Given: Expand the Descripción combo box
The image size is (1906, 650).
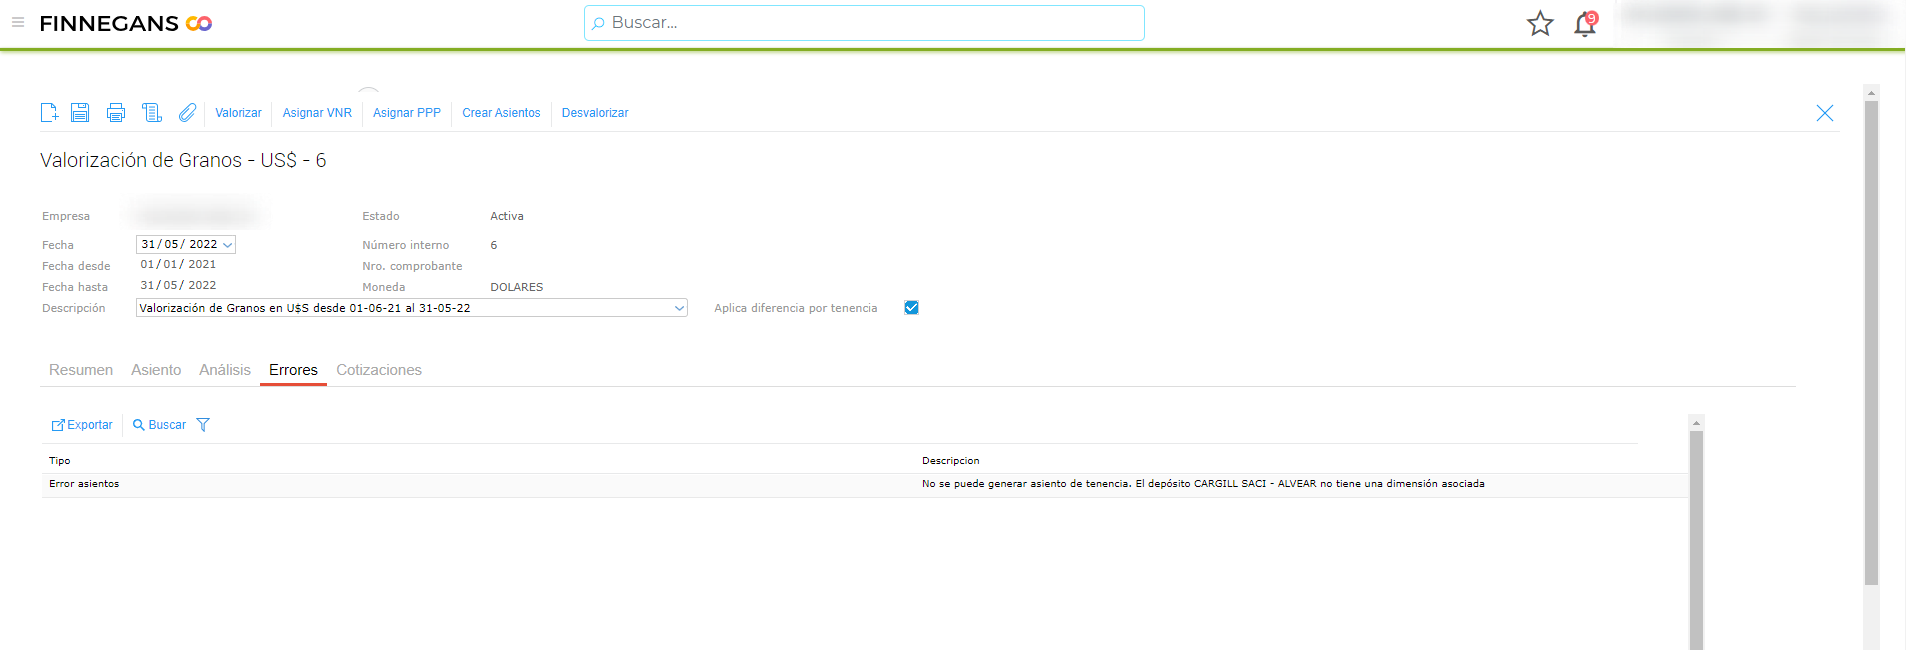Looking at the screenshot, I should [x=680, y=308].
